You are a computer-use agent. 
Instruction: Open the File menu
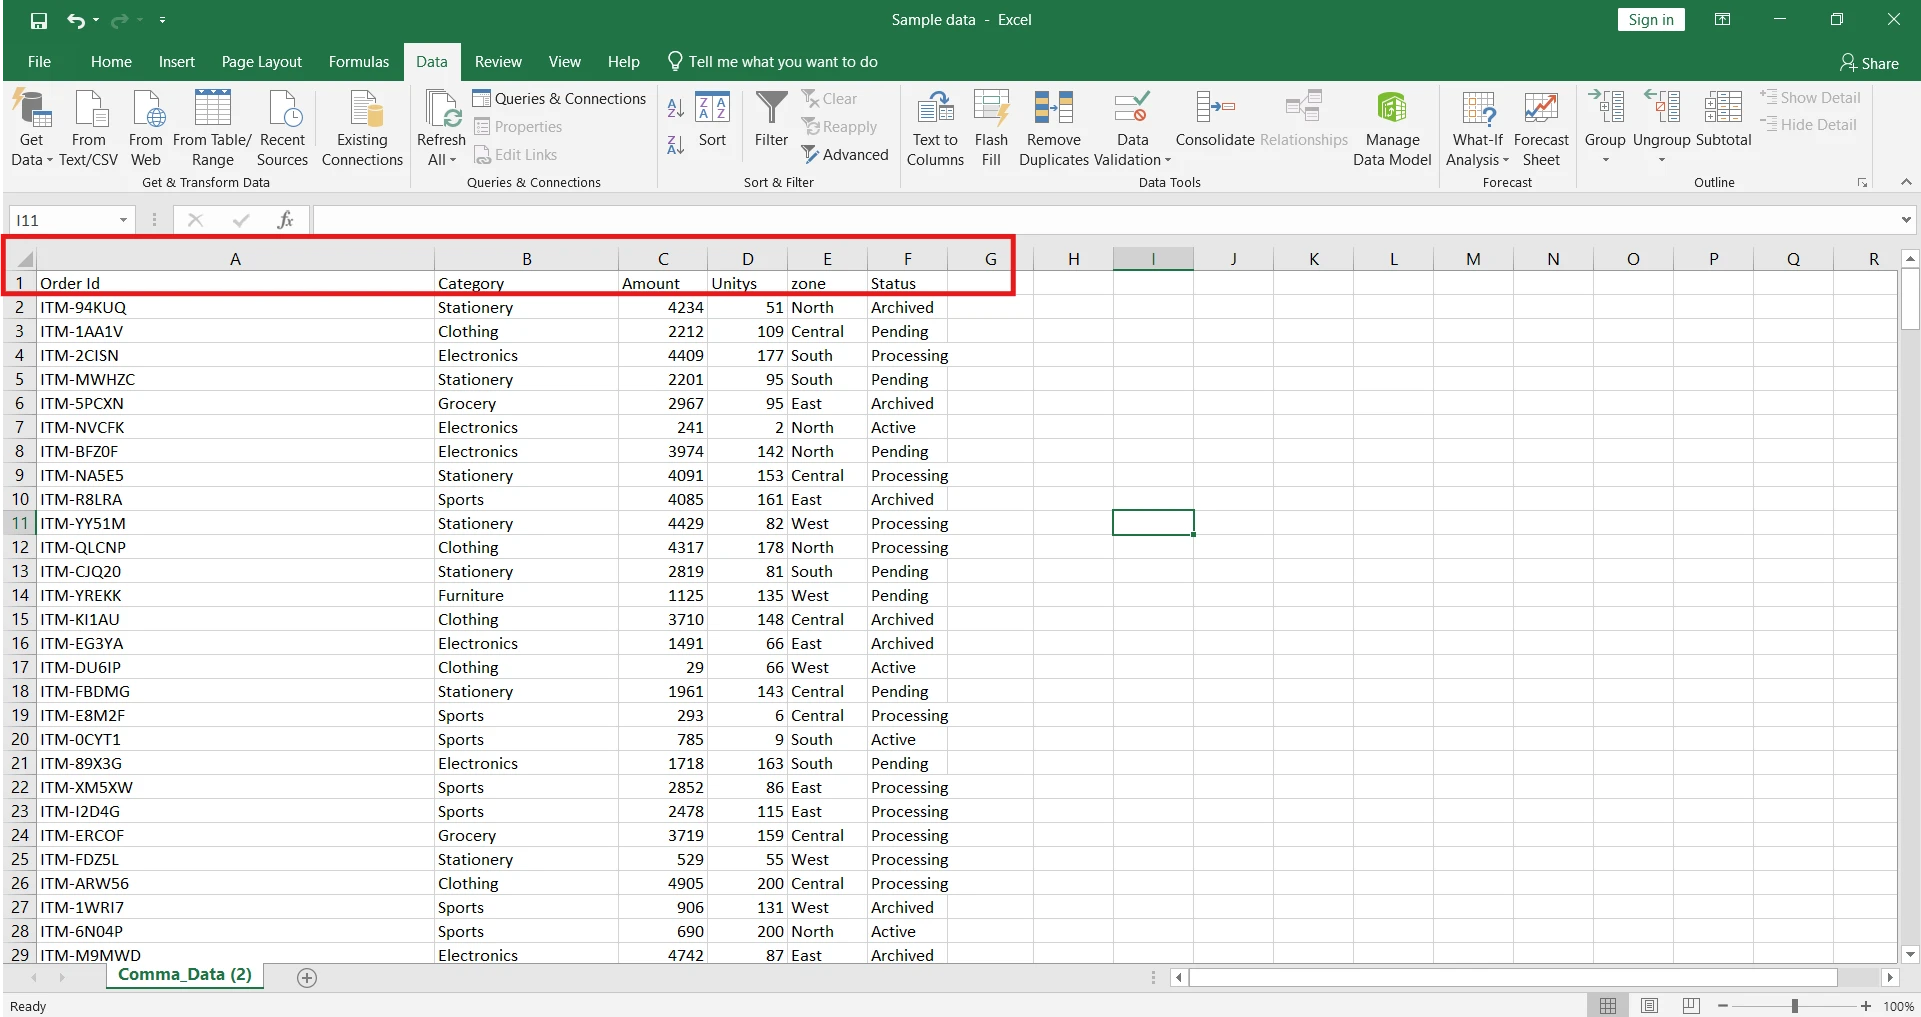(x=39, y=62)
